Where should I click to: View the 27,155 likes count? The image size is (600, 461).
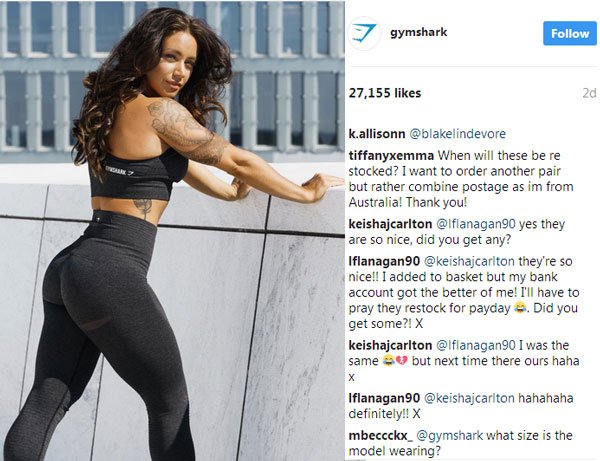385,93
